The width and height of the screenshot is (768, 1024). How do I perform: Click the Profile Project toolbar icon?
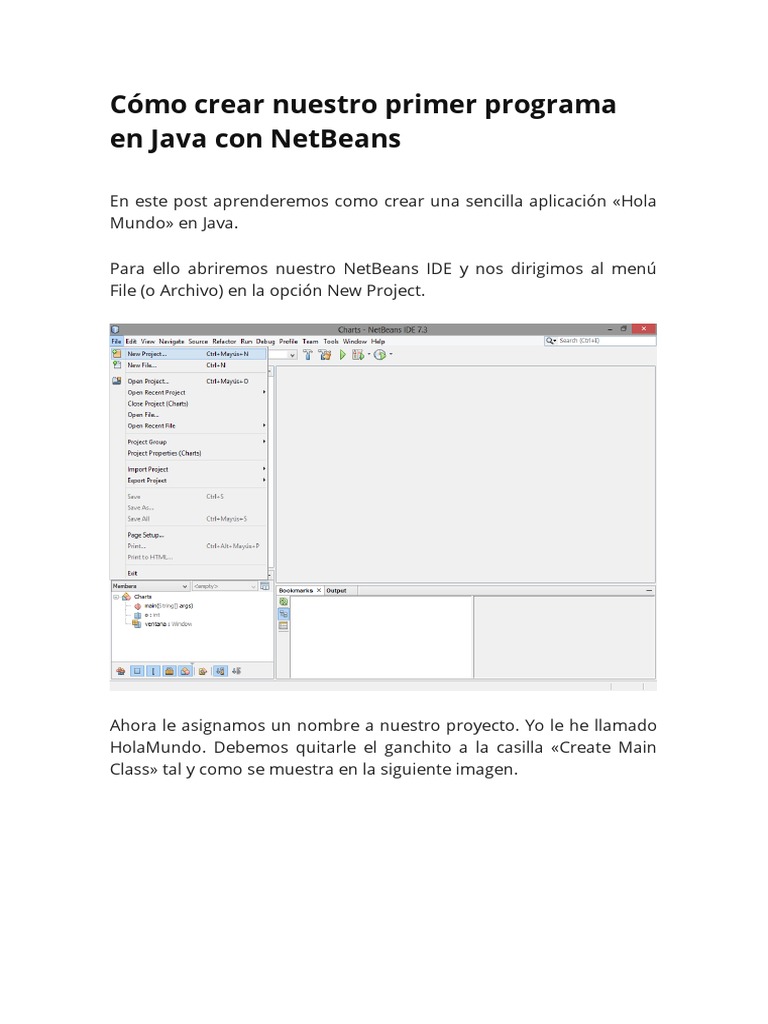(379, 355)
